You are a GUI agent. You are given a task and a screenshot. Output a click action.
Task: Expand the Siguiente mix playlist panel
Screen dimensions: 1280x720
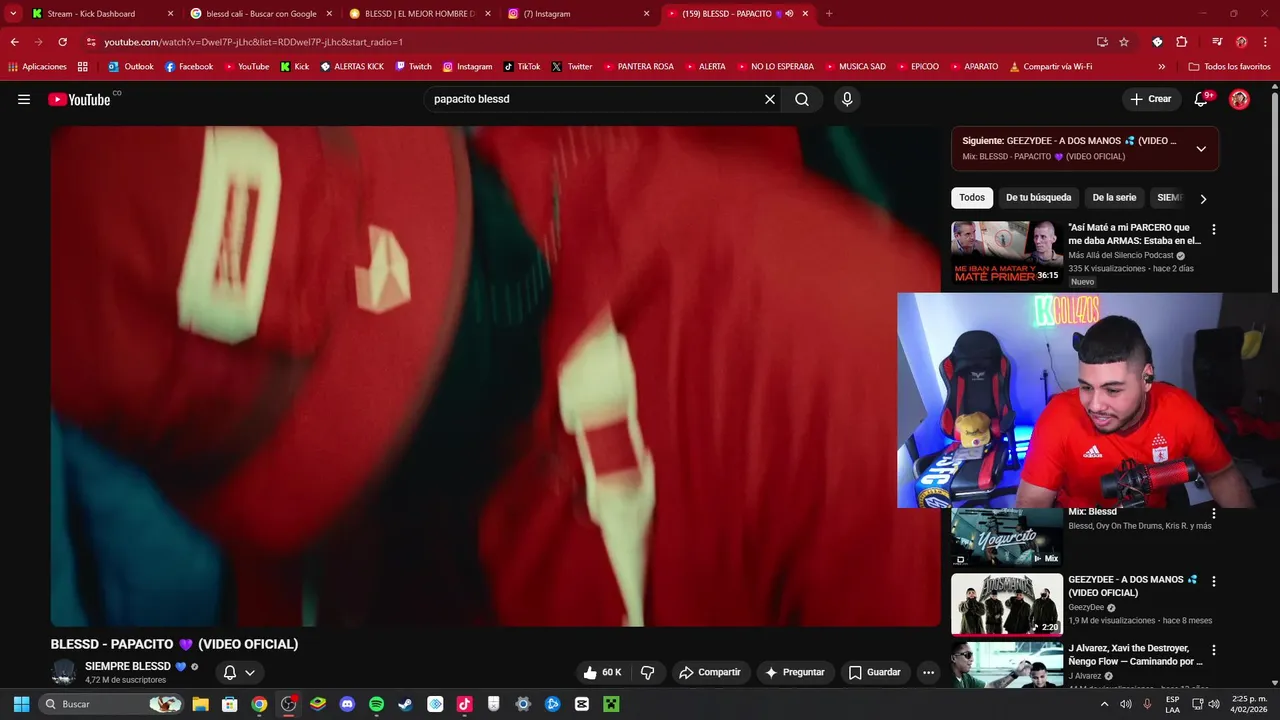(x=1201, y=148)
